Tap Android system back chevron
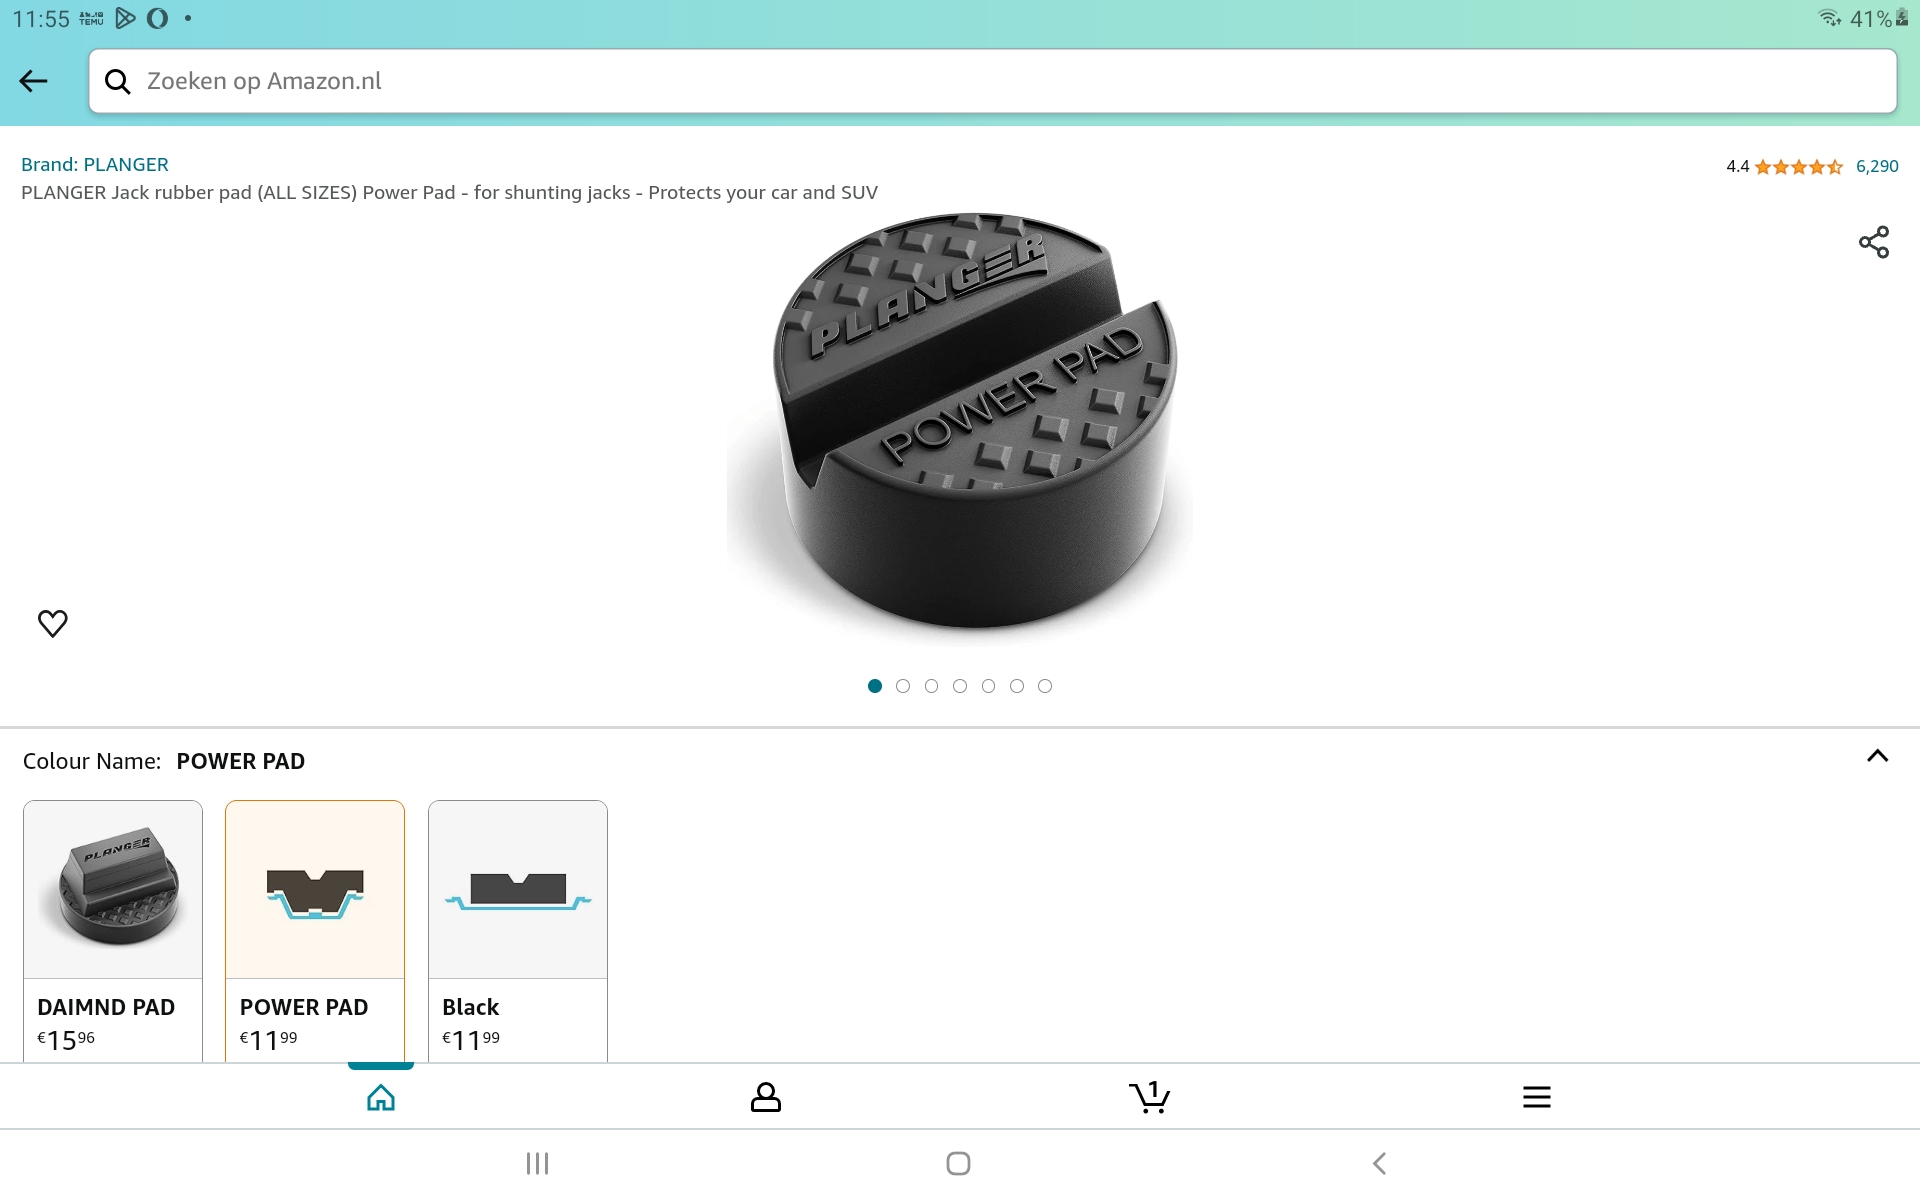This screenshot has height=1200, width=1920. pyautogui.click(x=1379, y=1163)
